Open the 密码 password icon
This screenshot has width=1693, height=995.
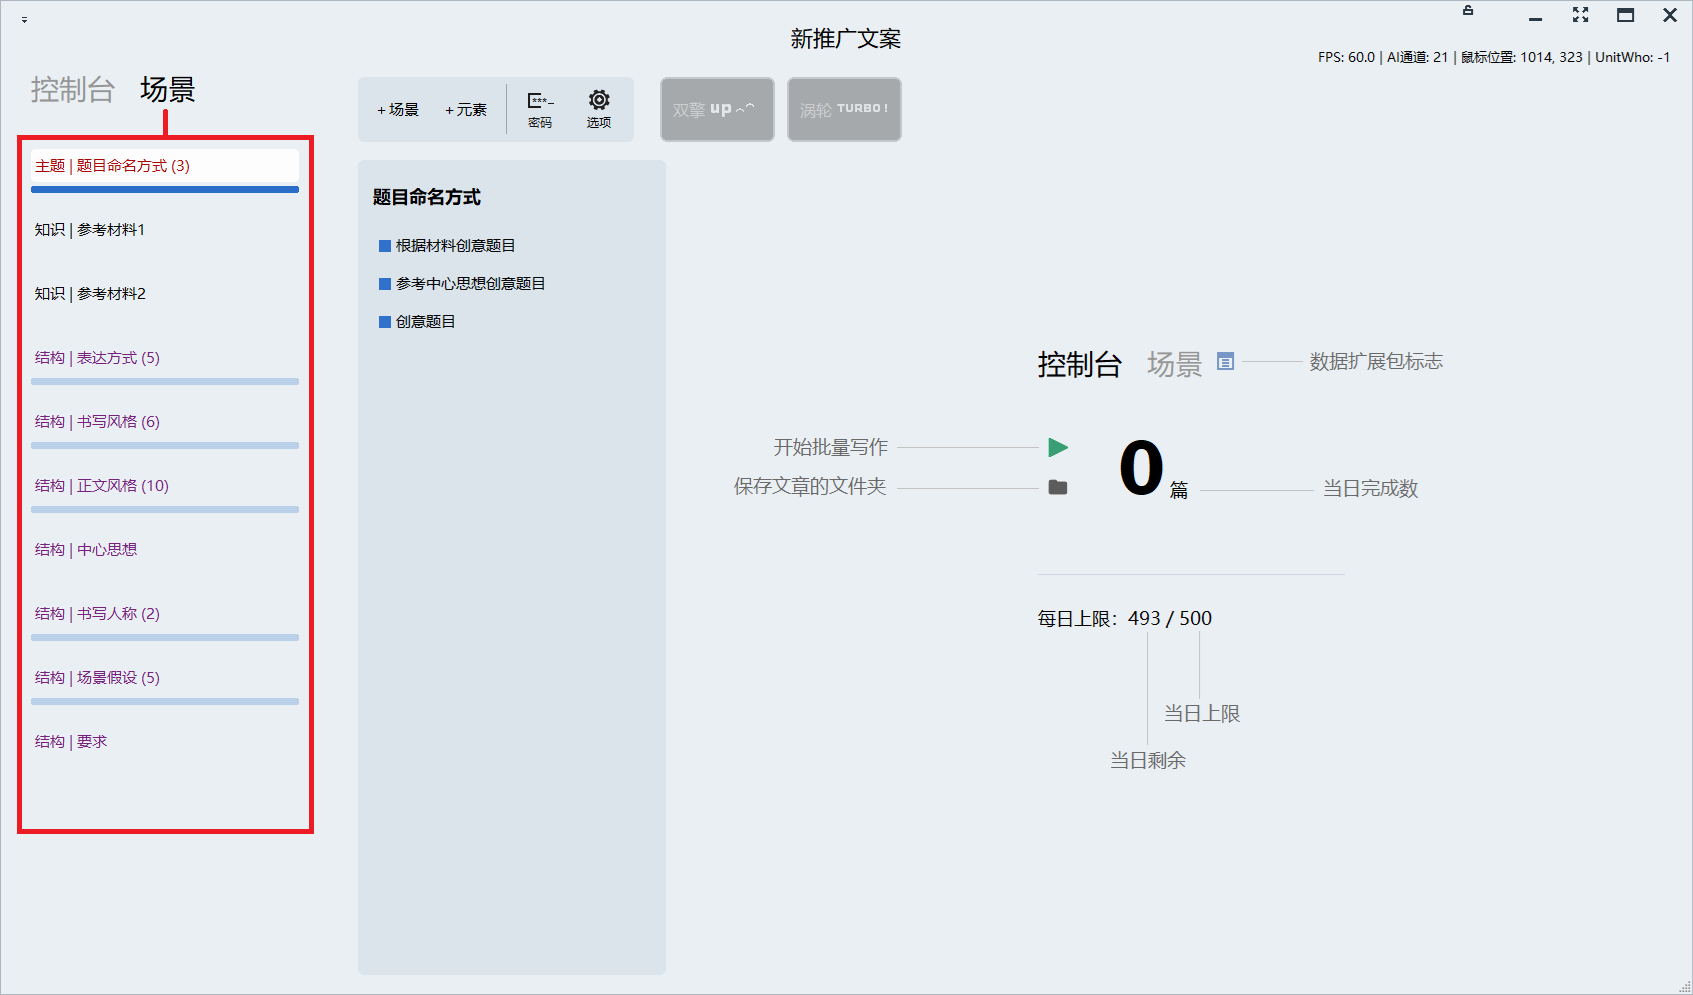540,109
